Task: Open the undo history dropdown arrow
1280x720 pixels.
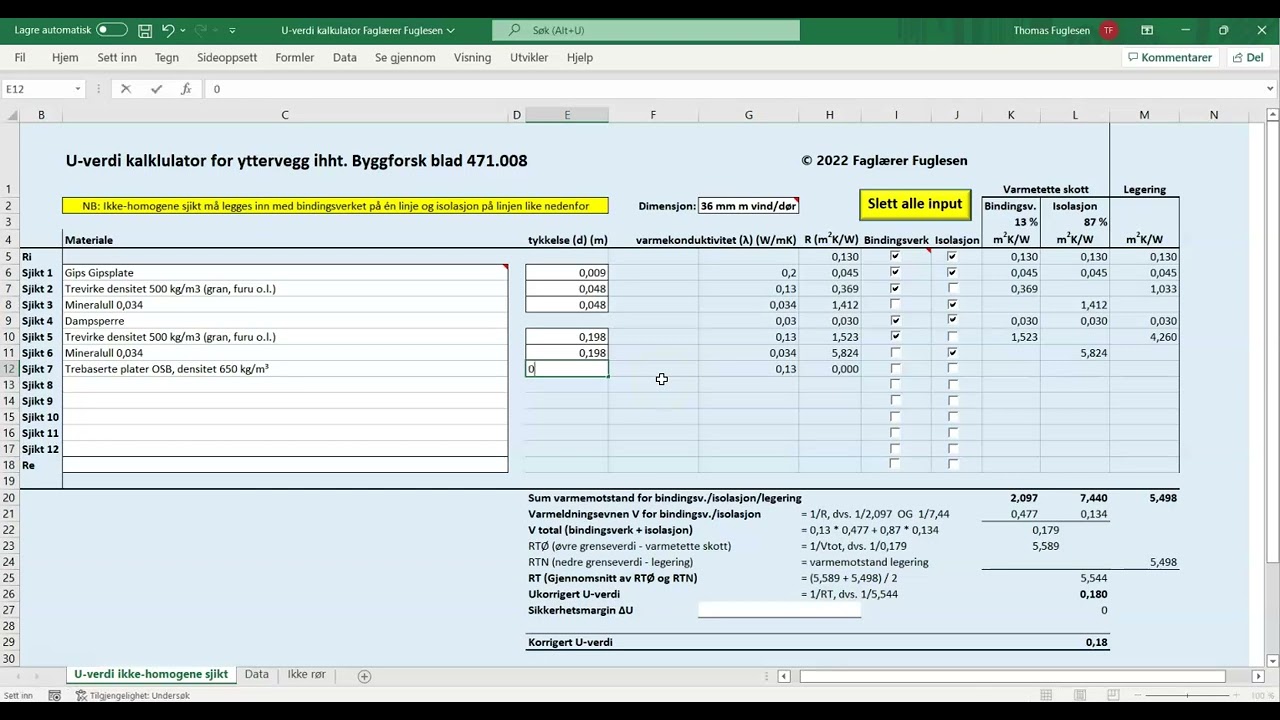Action: (183, 31)
